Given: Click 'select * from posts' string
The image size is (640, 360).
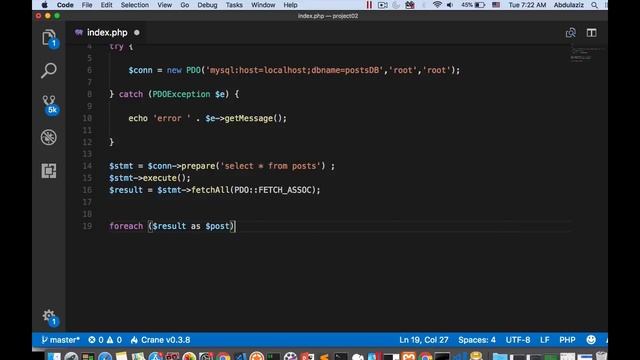Looking at the screenshot, I should [270, 166].
